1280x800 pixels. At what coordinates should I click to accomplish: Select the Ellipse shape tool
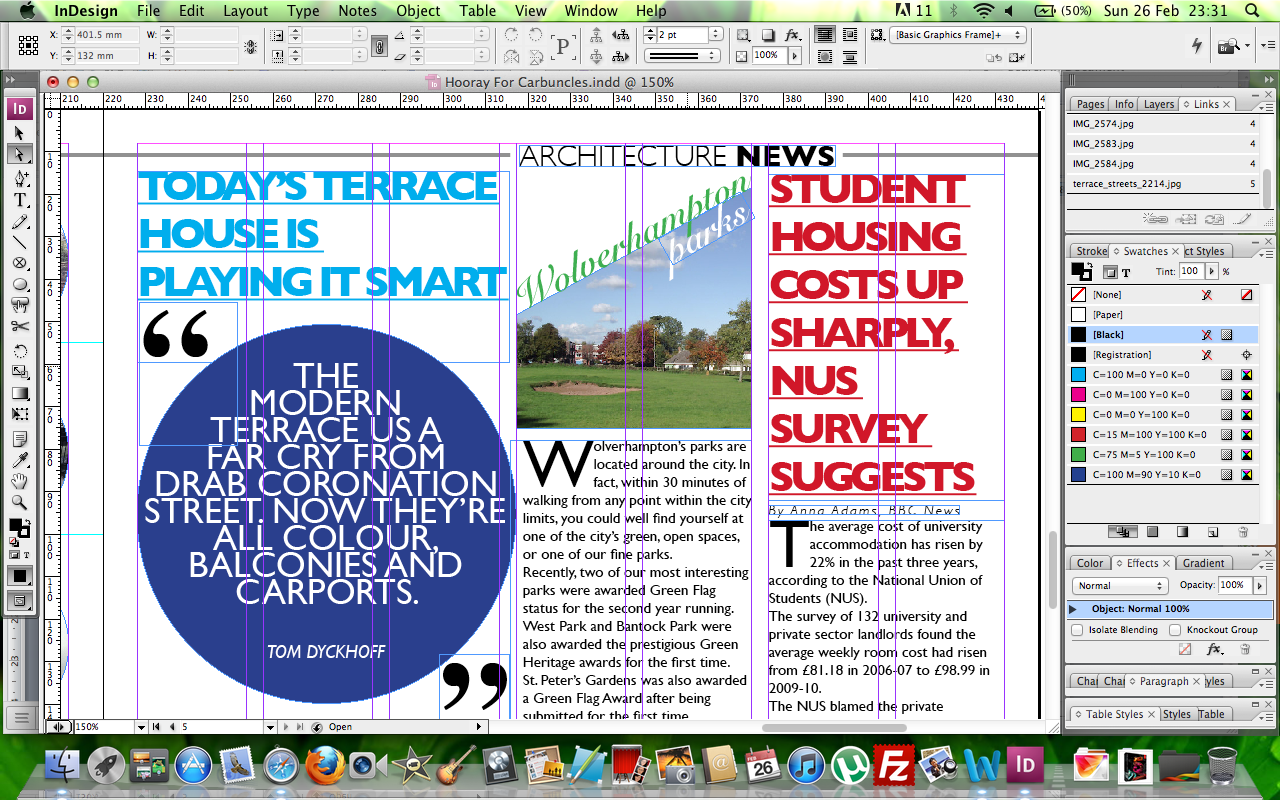click(19, 285)
